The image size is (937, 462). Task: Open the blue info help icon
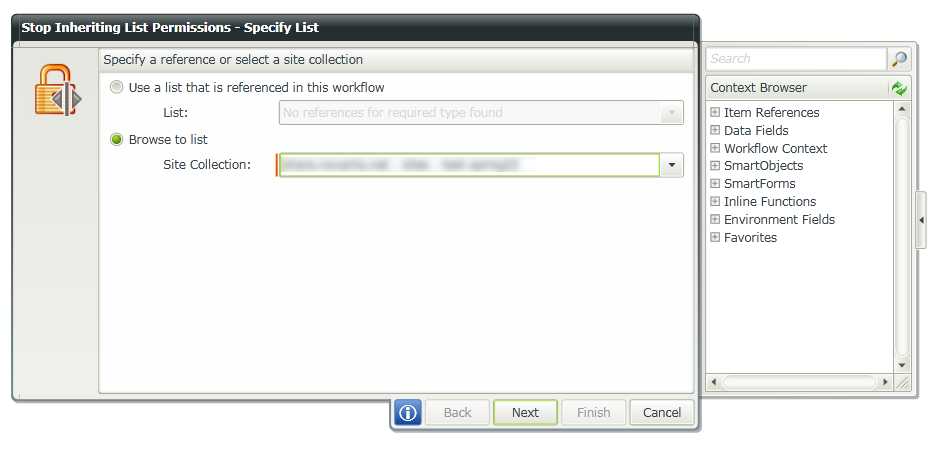click(x=408, y=412)
